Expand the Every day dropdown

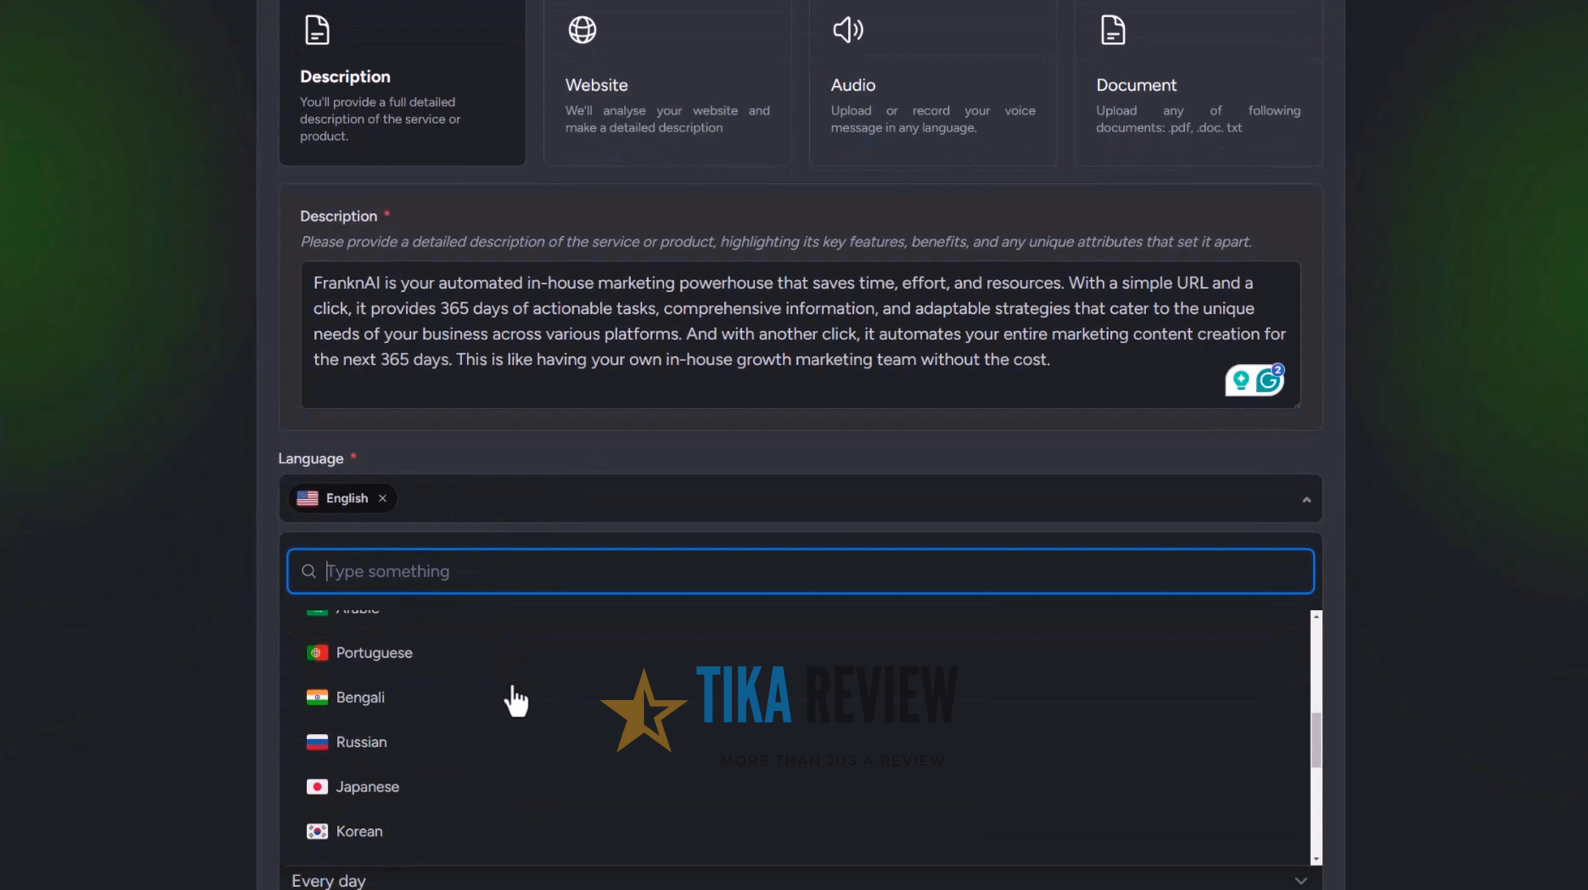(1300, 880)
